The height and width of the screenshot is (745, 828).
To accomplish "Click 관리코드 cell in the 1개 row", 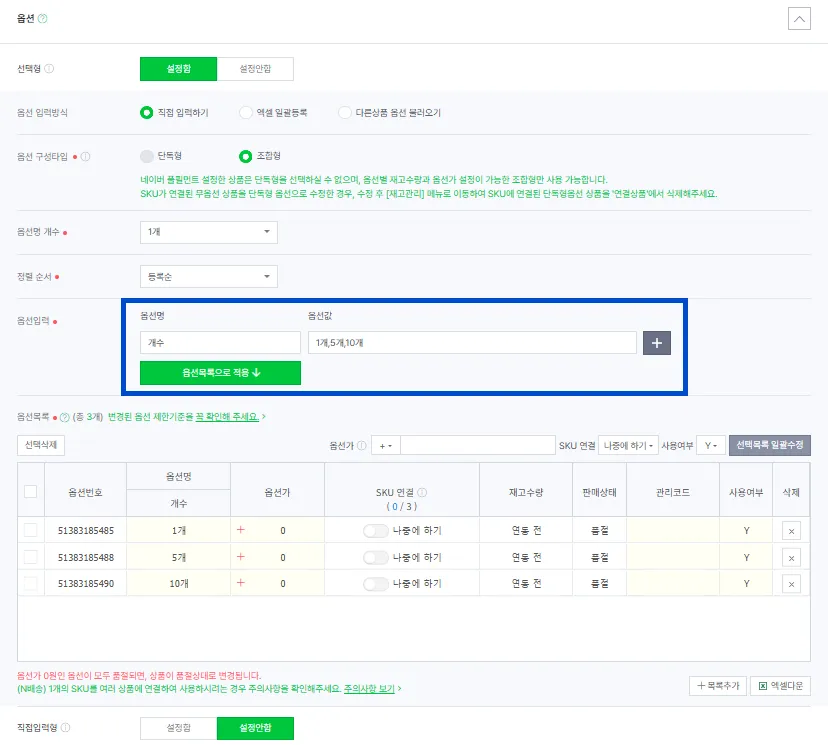I will (x=673, y=531).
